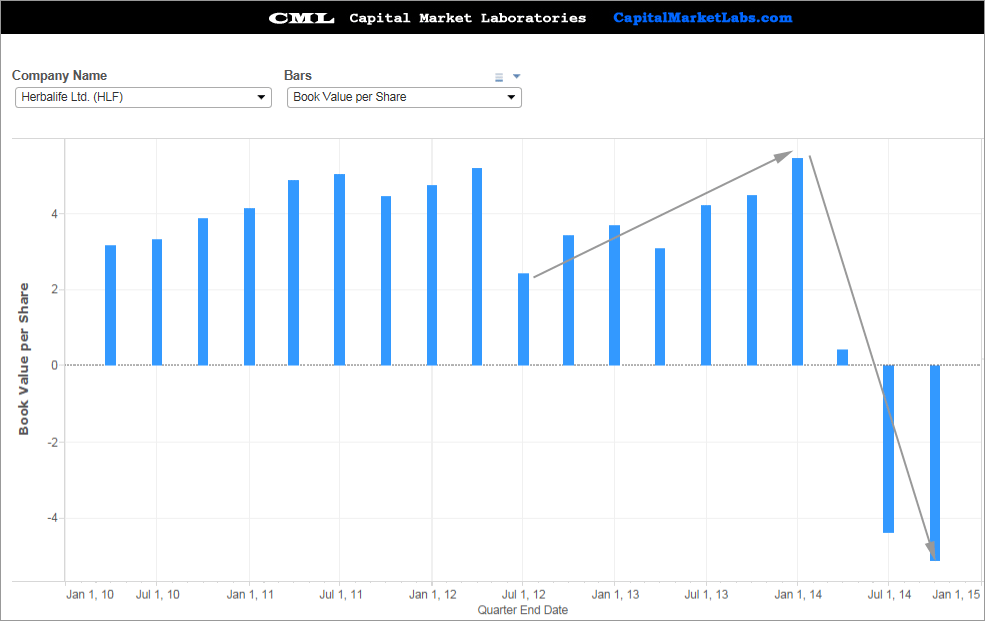Select the bar at Jul 1, 11

coord(339,270)
